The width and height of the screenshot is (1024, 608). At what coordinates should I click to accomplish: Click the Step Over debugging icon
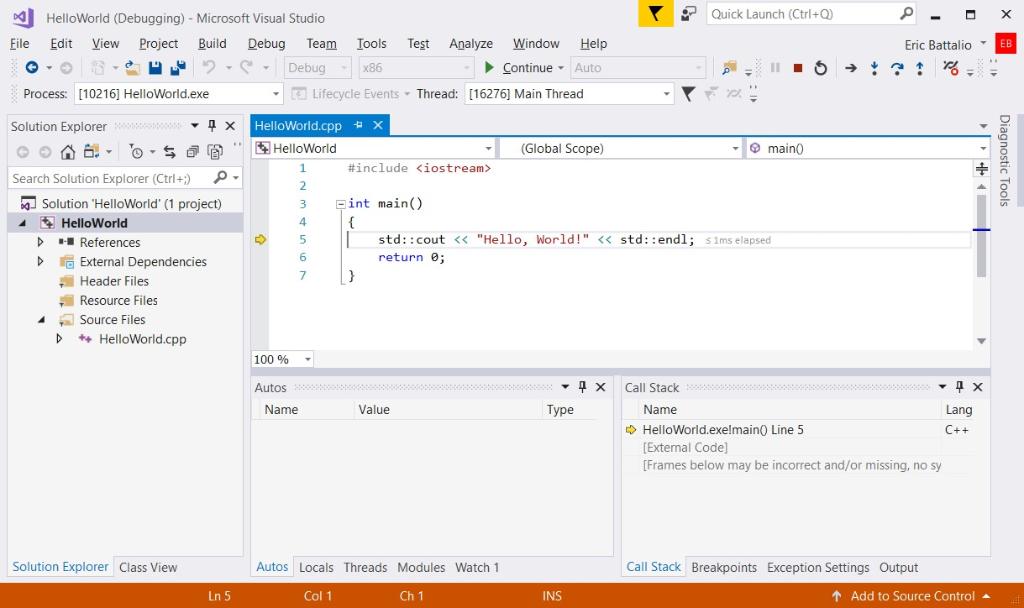897,69
